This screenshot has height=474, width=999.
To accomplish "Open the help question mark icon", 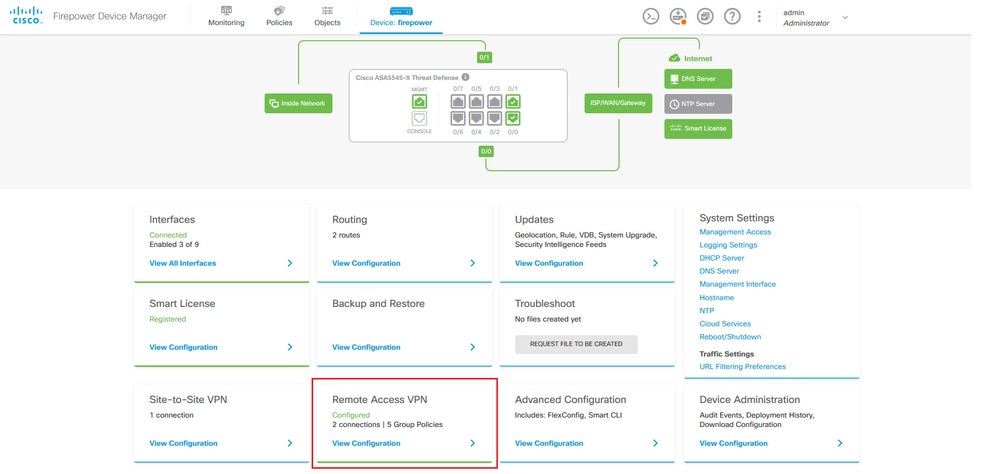I will (x=733, y=17).
